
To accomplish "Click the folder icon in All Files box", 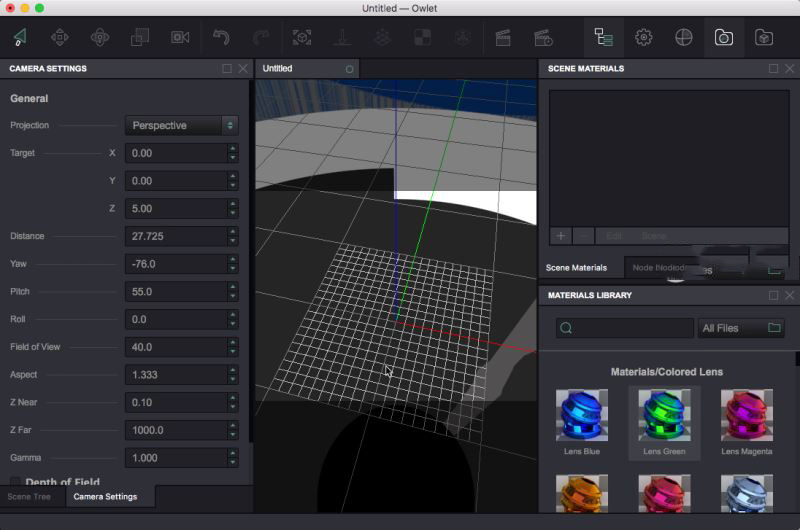I will (x=774, y=327).
